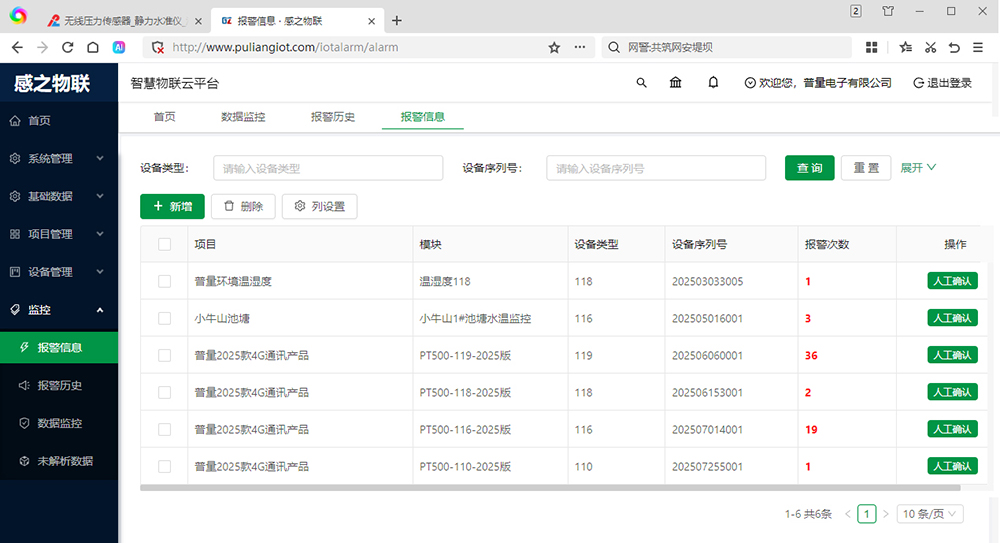Click the green 查询 button
The width and height of the screenshot is (1000, 543).
809,168
